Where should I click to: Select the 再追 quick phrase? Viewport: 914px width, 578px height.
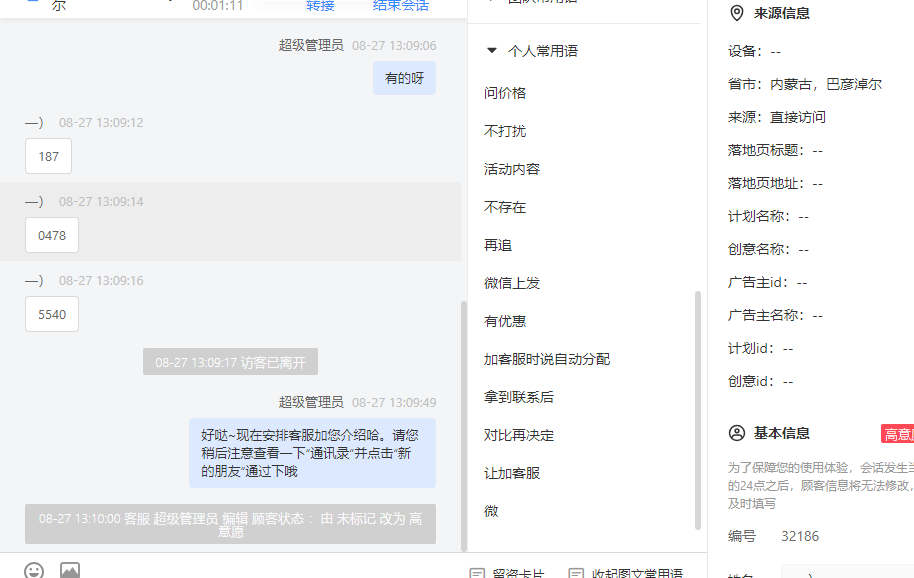click(498, 245)
